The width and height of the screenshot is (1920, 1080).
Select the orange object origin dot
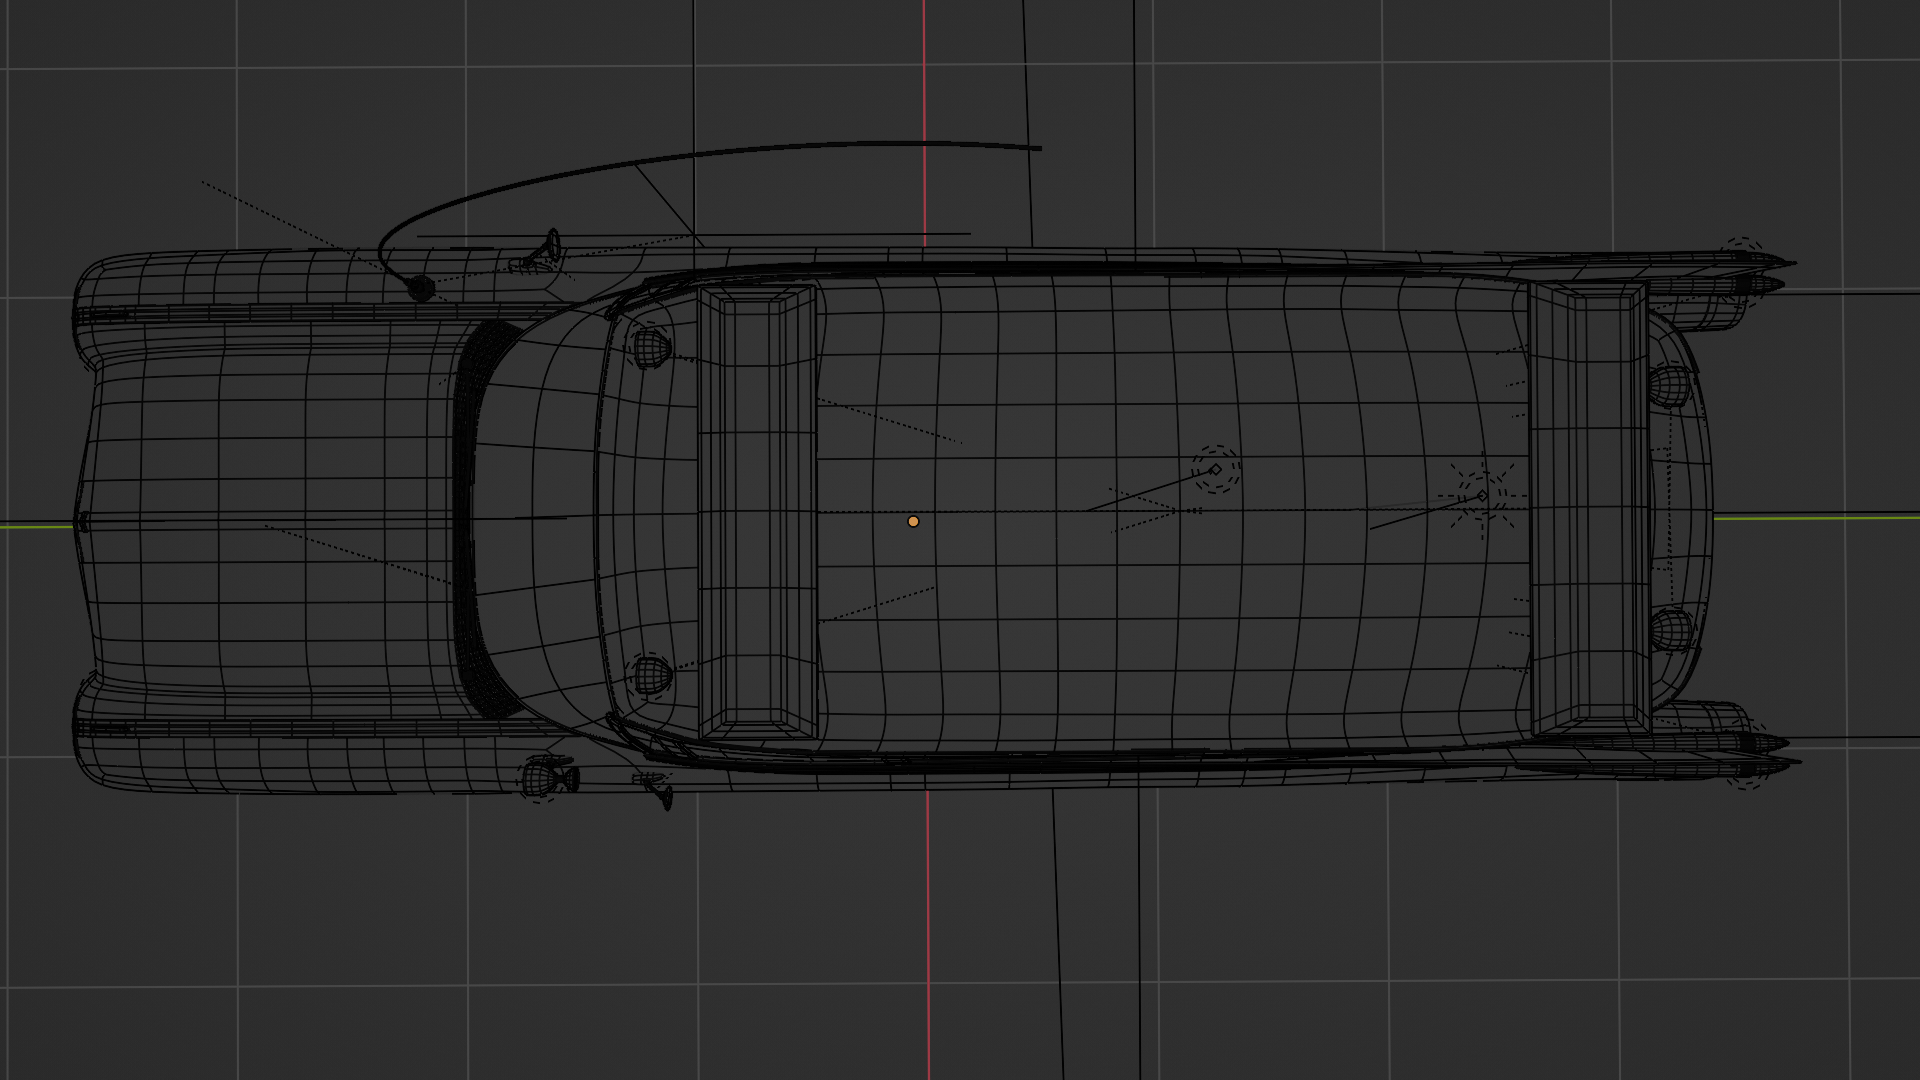coord(913,521)
